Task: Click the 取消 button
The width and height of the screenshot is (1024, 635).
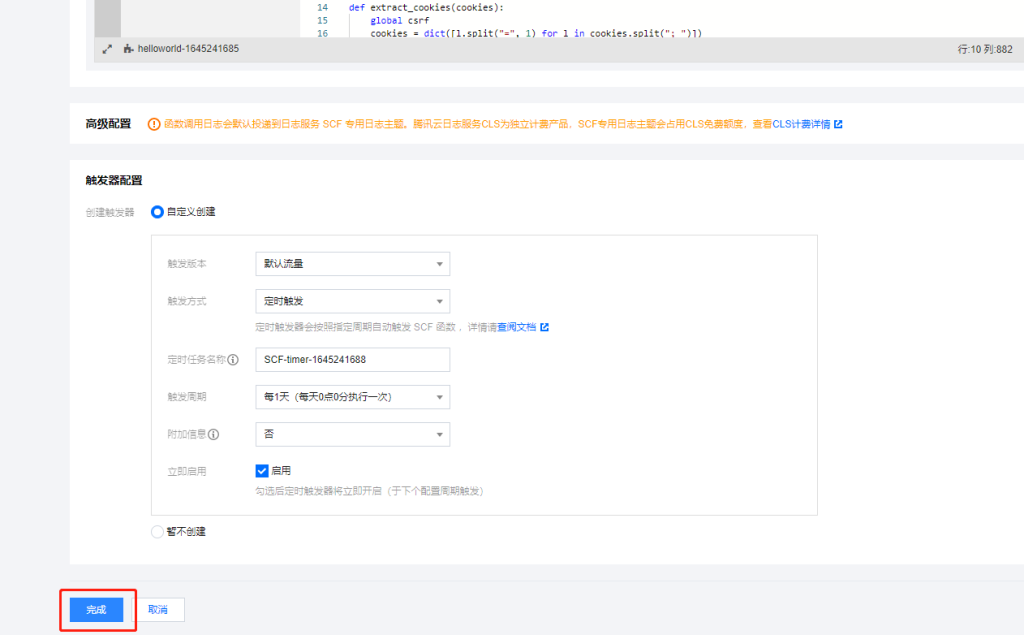Action: coord(158,610)
